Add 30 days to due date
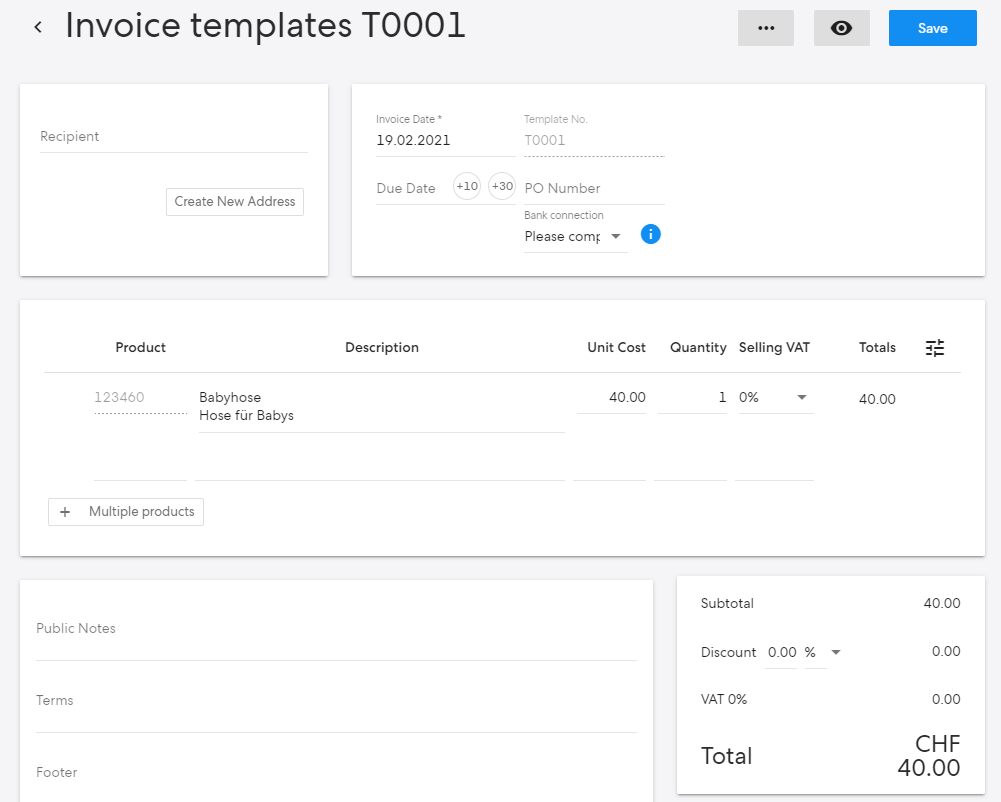This screenshot has height=802, width=1001. point(502,186)
